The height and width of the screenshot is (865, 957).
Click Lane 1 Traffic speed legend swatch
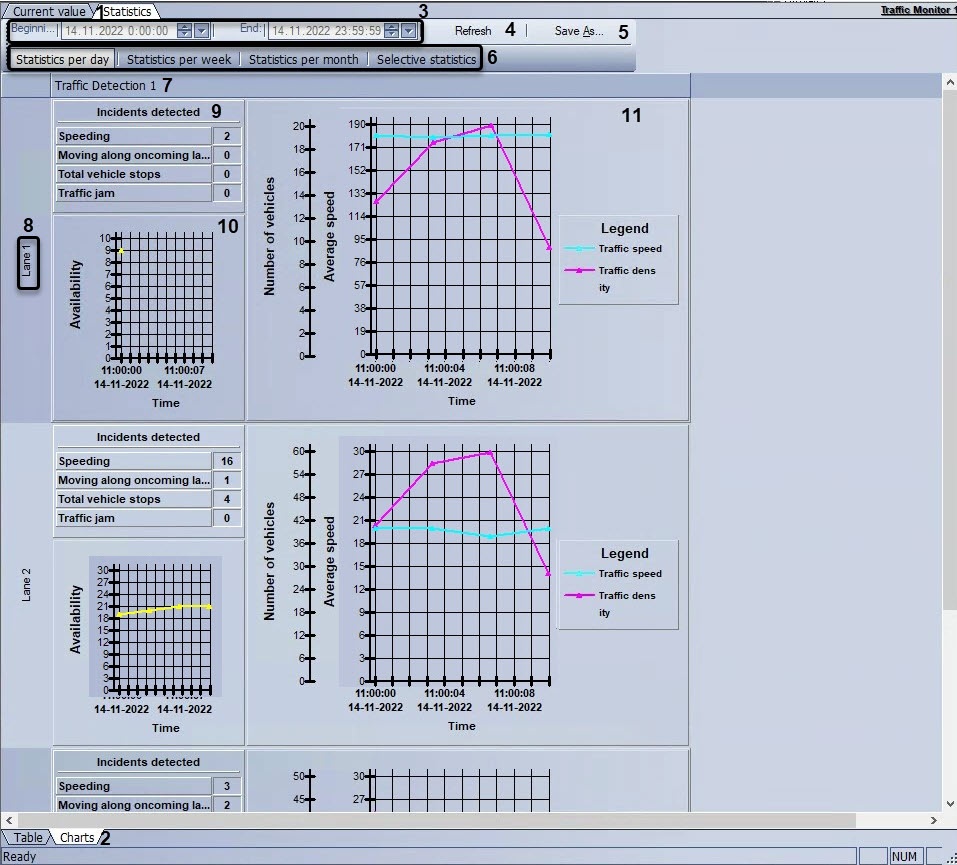pos(579,249)
